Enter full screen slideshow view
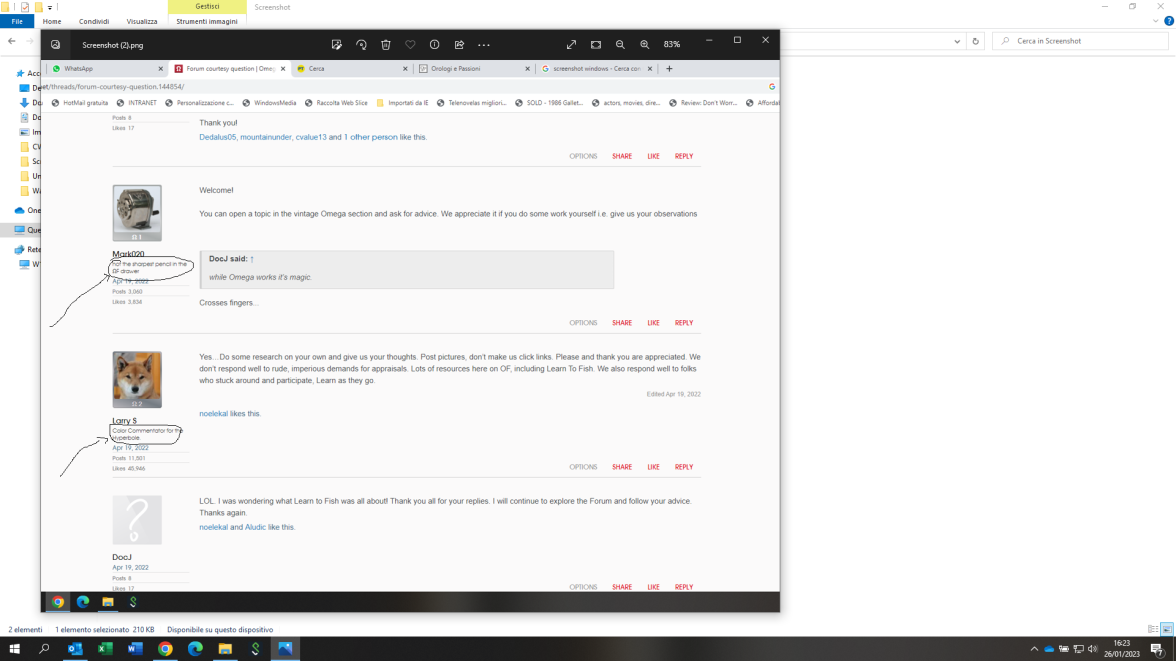This screenshot has width=1176, height=661. (571, 44)
